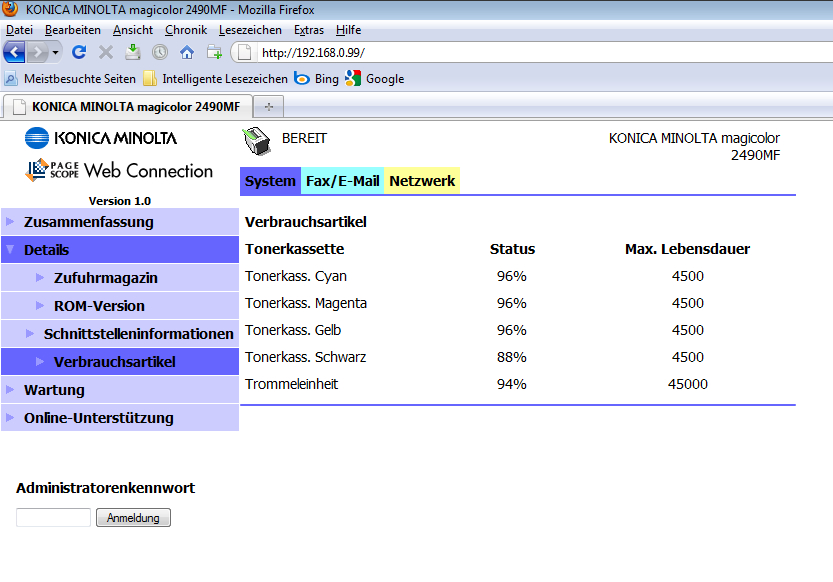Reload the page with the refresh icon
The width and height of the screenshot is (833, 582).
(79, 52)
